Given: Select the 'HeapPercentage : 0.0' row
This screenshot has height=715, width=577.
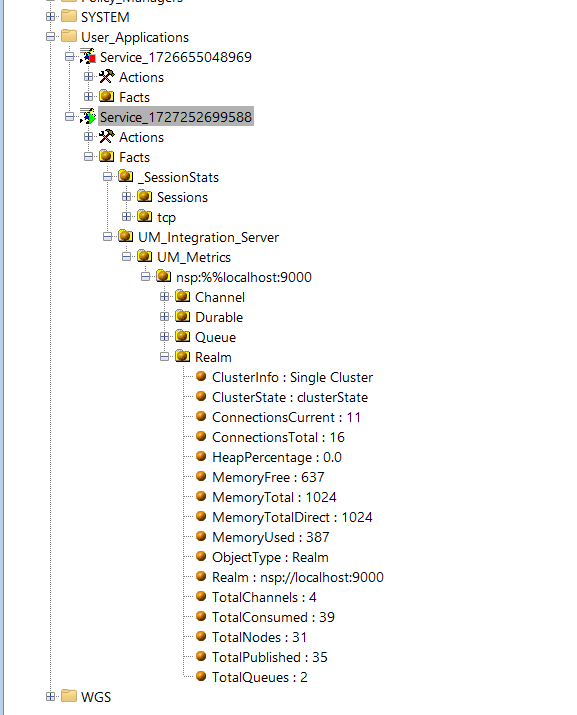Looking at the screenshot, I should [x=277, y=457].
